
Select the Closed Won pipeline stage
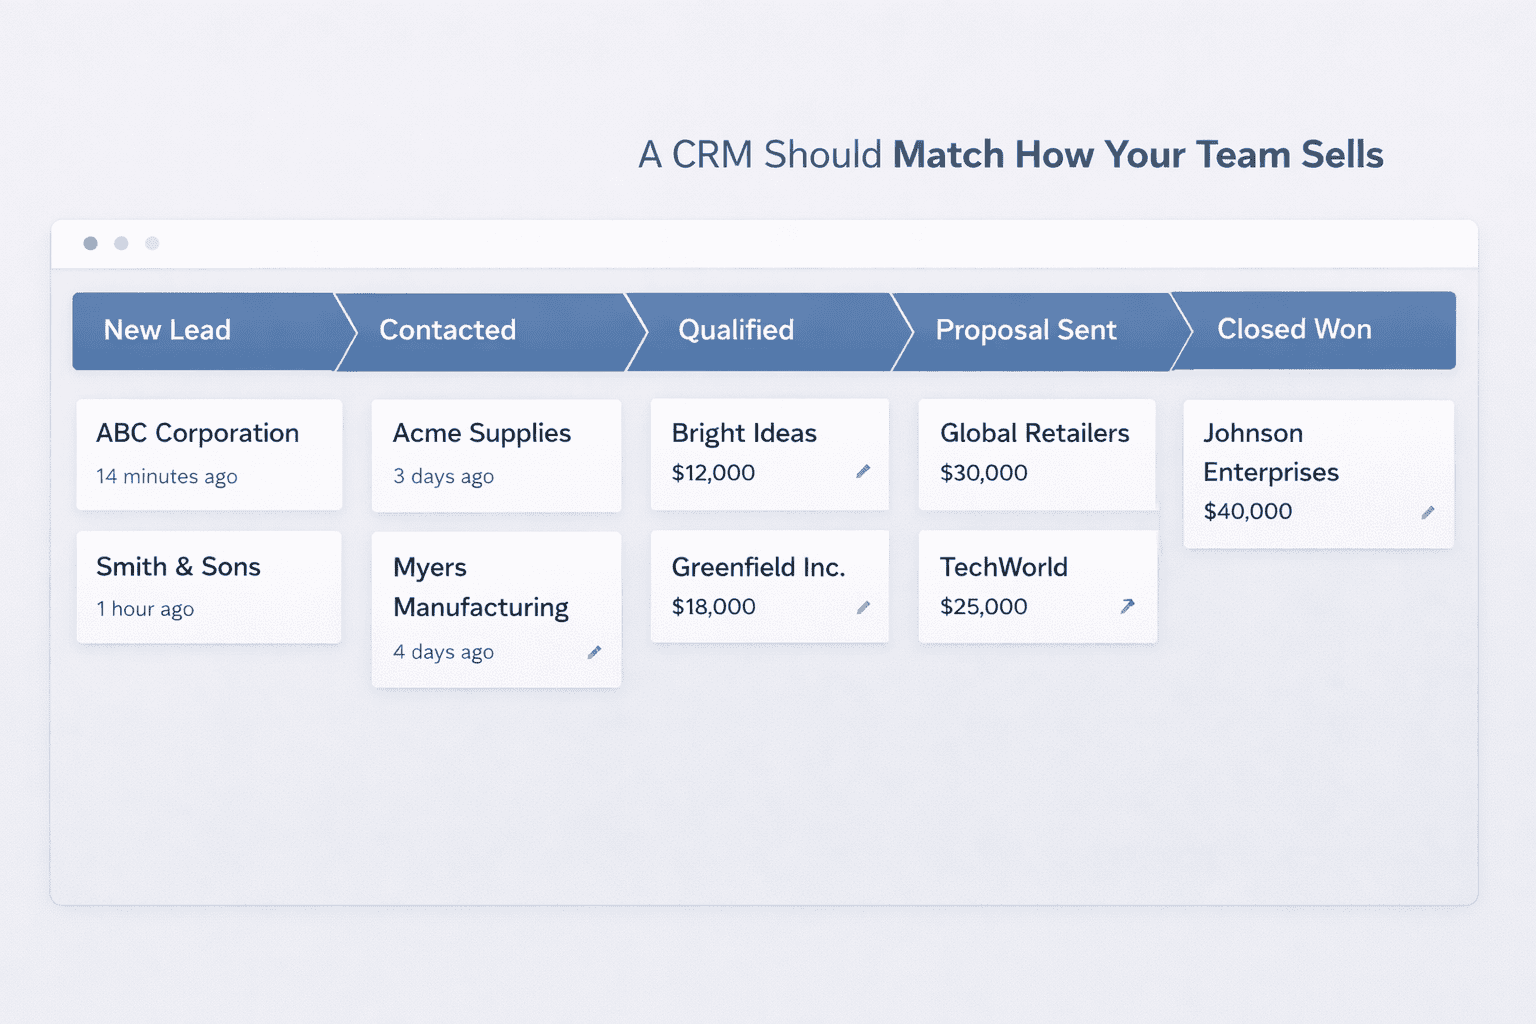click(x=1294, y=330)
